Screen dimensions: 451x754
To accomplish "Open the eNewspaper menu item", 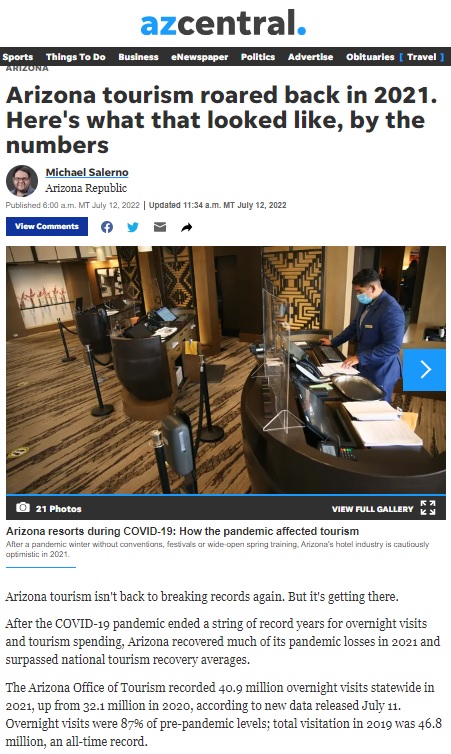I will [x=200, y=57].
